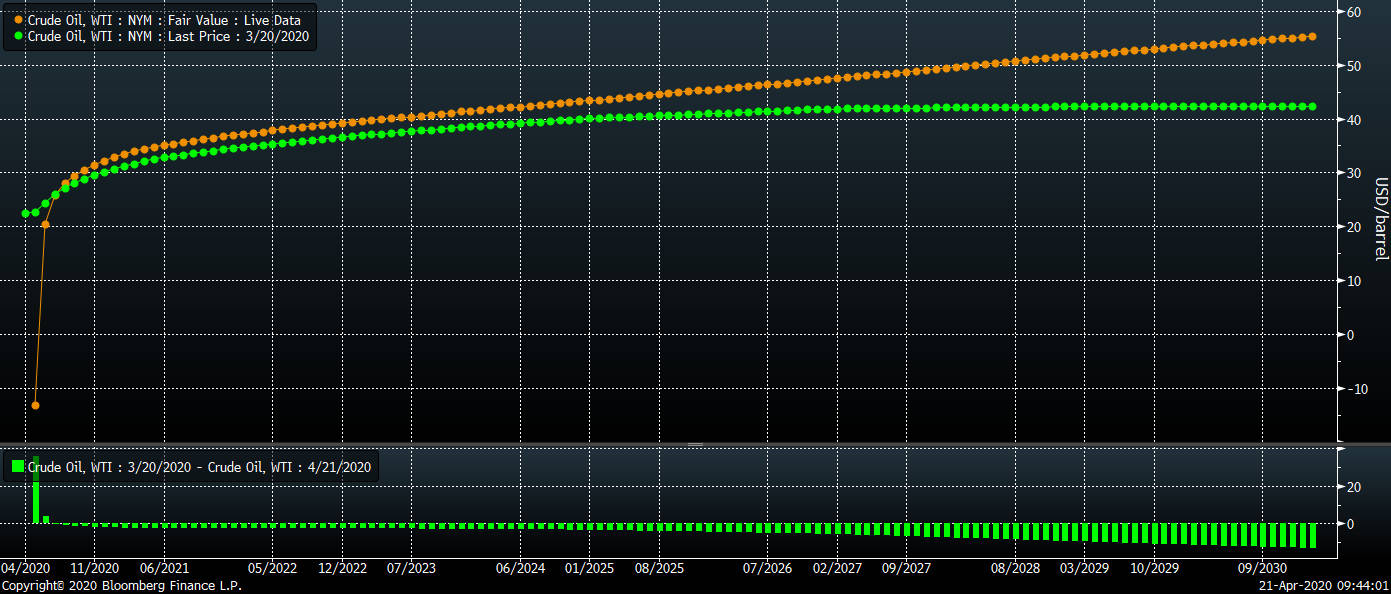
Task: Click the orange Fair Value legend dot
Action: point(18,20)
